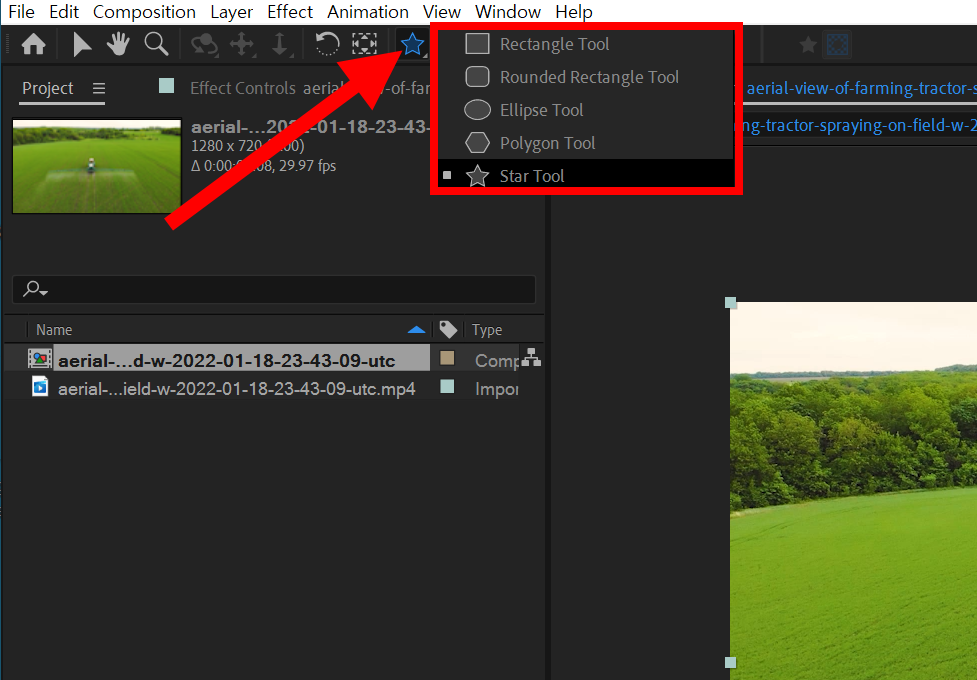The width and height of the screenshot is (977, 680).
Task: Open the Effect menu
Action: pos(290,12)
